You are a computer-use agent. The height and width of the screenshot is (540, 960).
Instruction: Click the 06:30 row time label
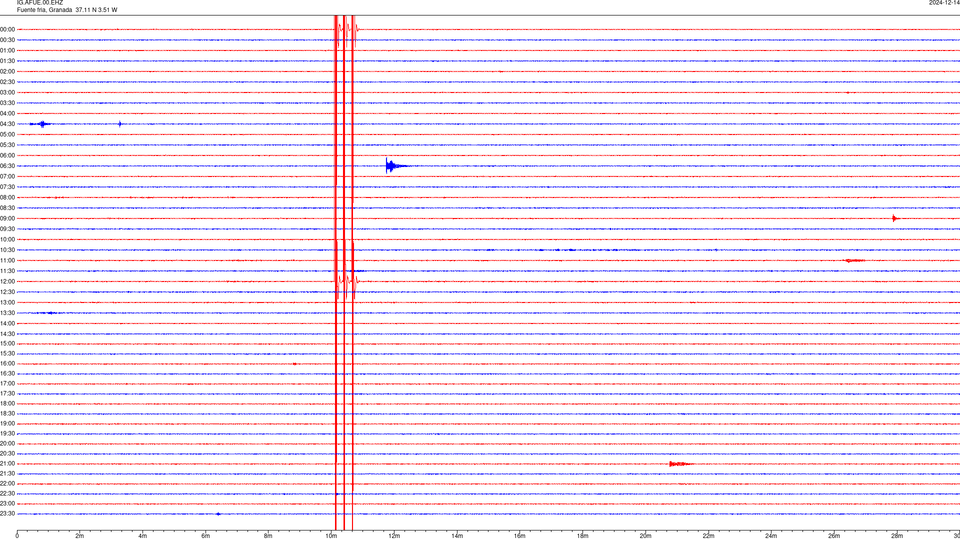(7, 166)
